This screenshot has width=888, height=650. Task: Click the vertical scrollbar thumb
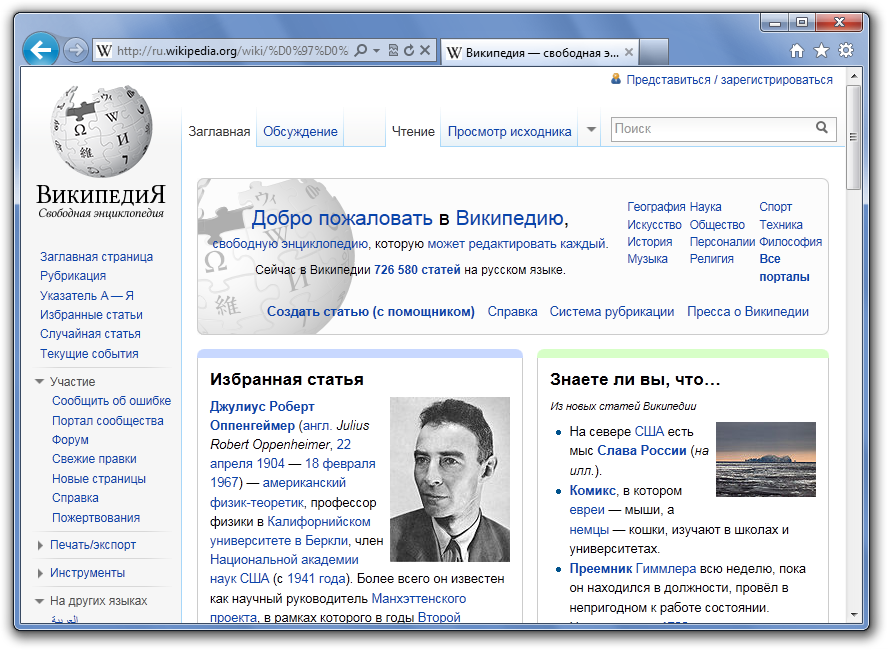(x=854, y=137)
